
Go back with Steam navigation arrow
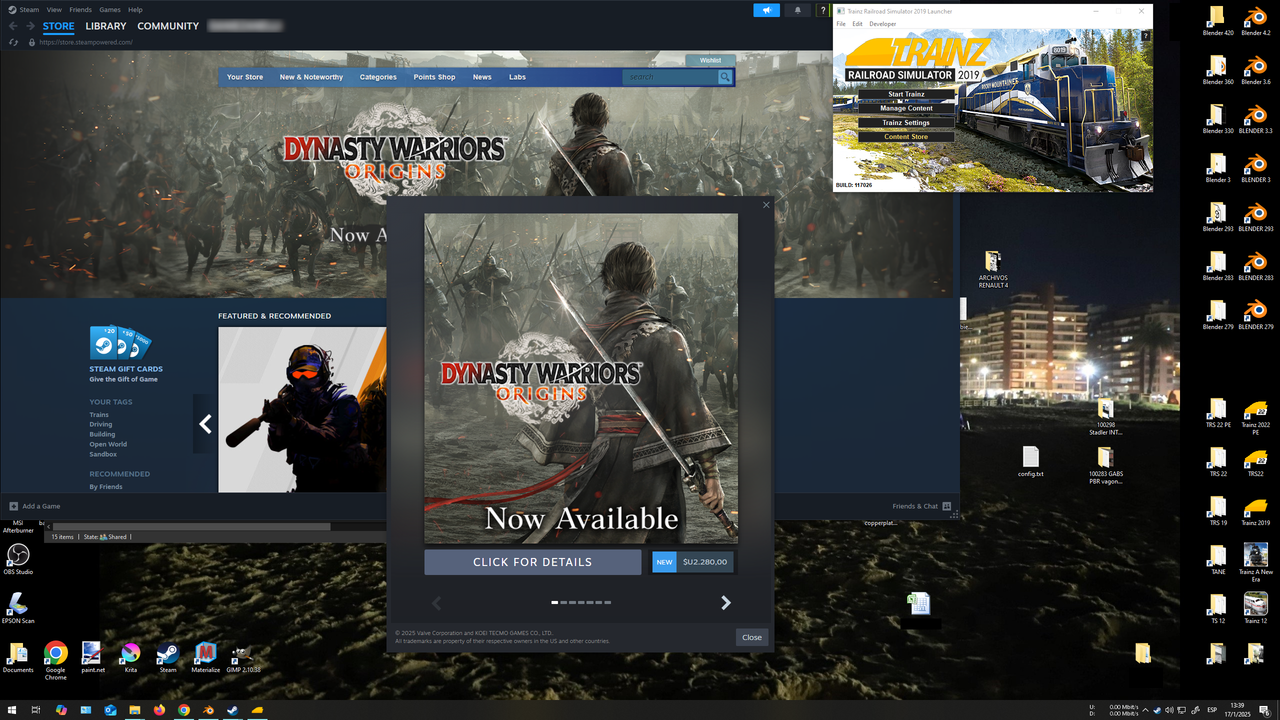tap(12, 26)
